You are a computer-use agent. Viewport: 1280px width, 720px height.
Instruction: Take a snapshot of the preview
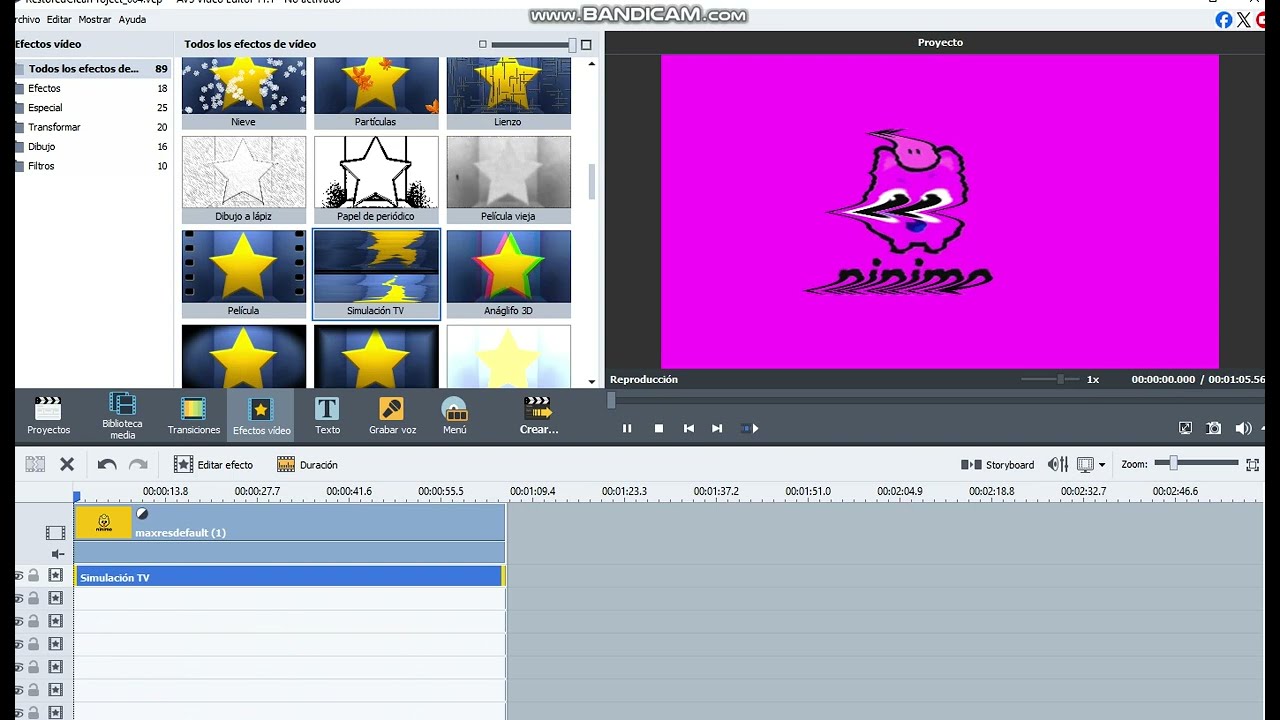[1213, 428]
